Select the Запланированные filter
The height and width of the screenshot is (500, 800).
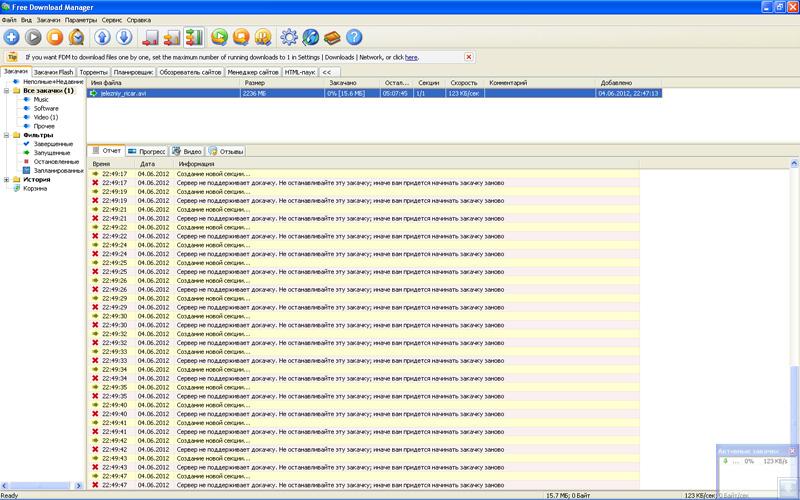pos(58,170)
